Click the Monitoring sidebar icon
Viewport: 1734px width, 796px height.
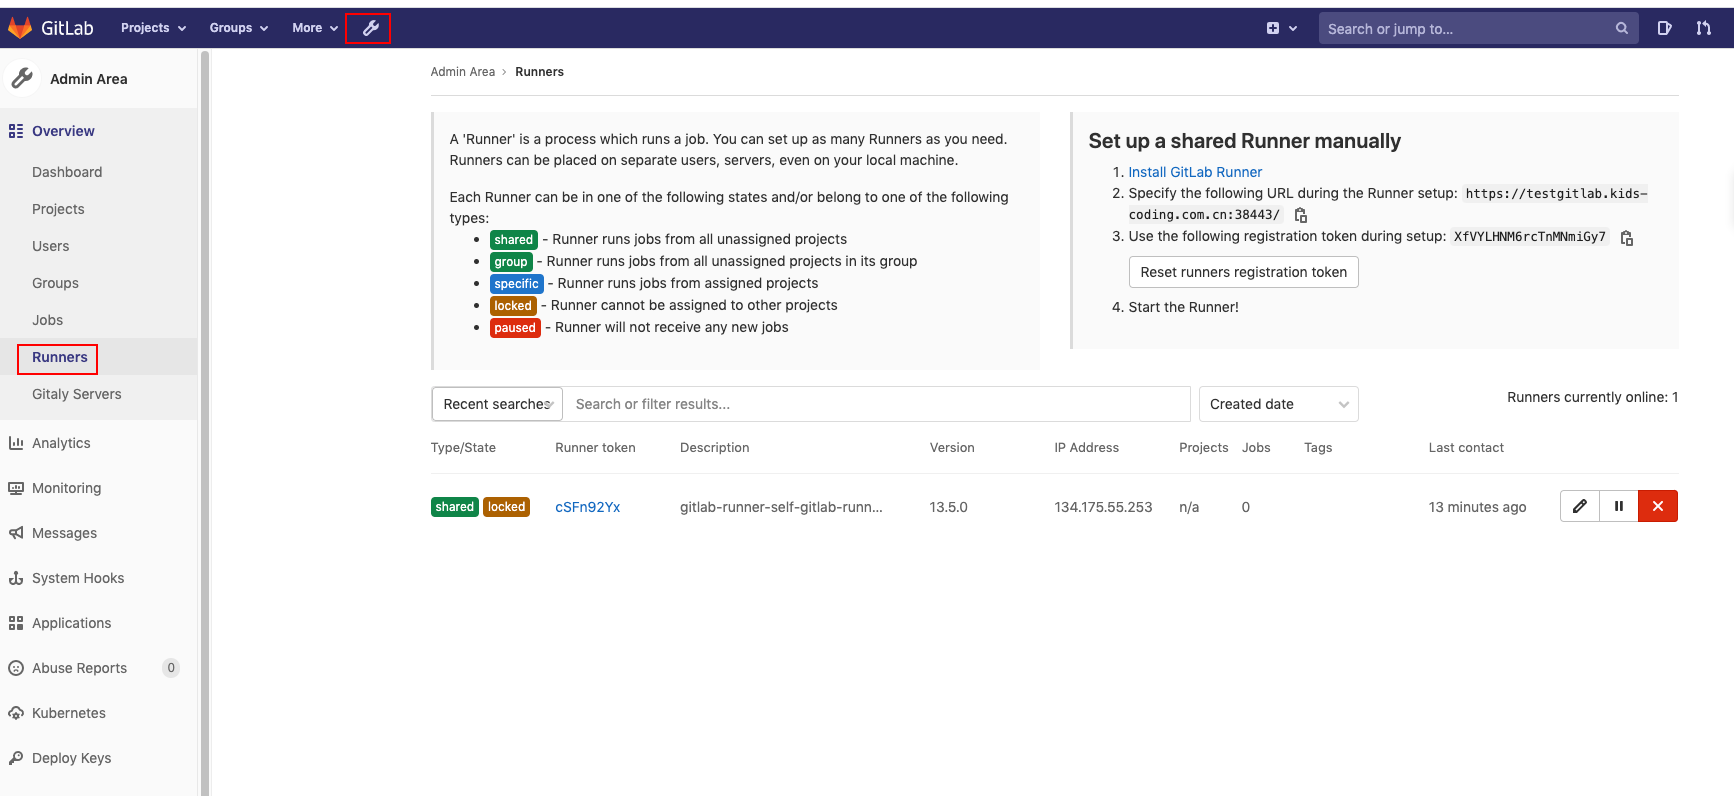(x=15, y=488)
